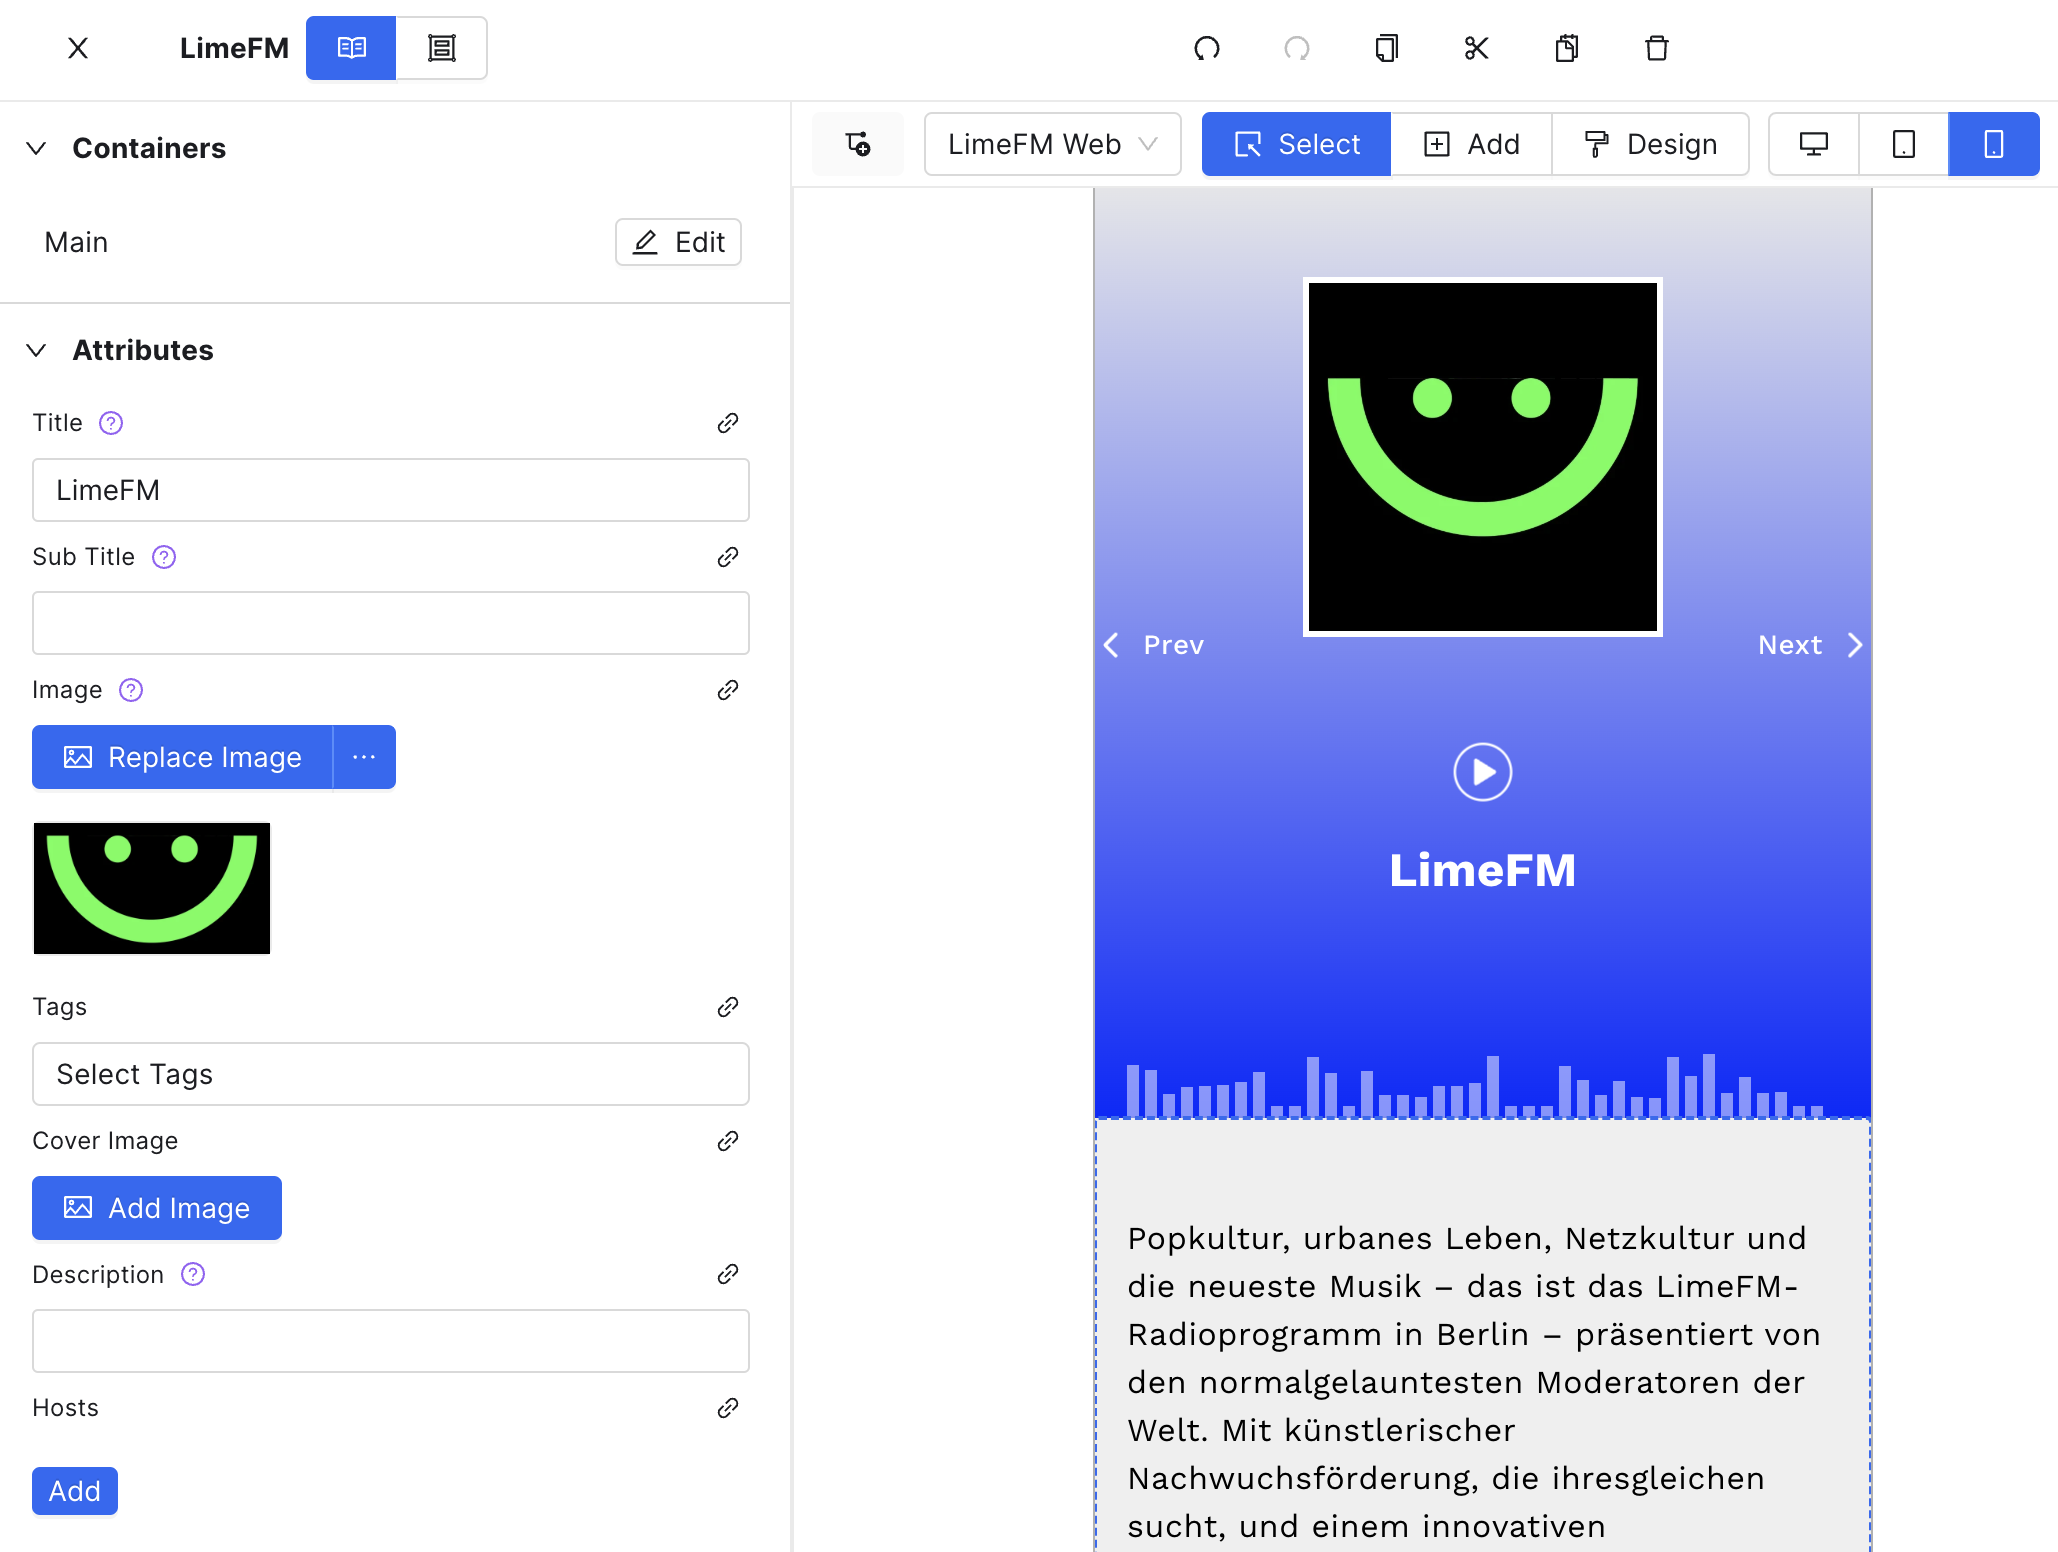
Task: Click the scissors cut icon
Action: pyautogui.click(x=1477, y=48)
